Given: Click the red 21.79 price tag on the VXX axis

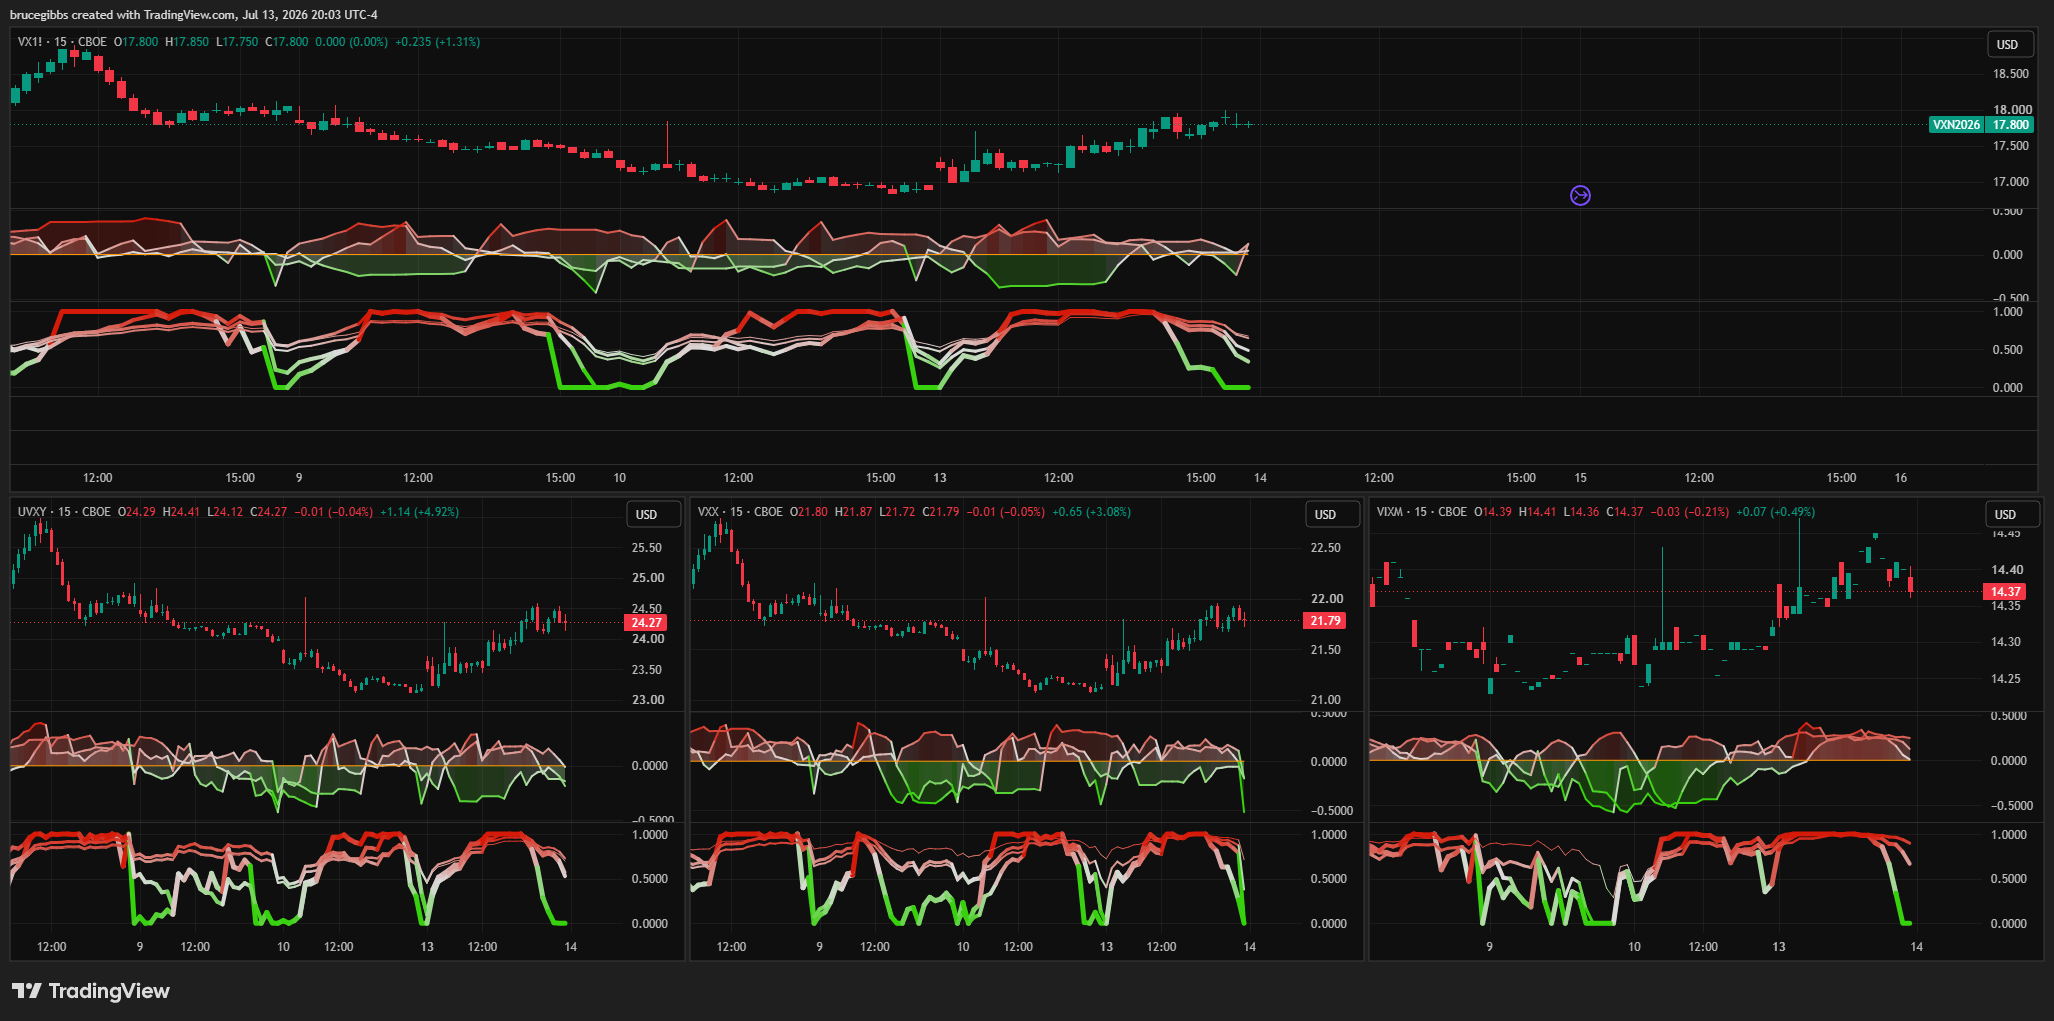Looking at the screenshot, I should tap(1325, 621).
